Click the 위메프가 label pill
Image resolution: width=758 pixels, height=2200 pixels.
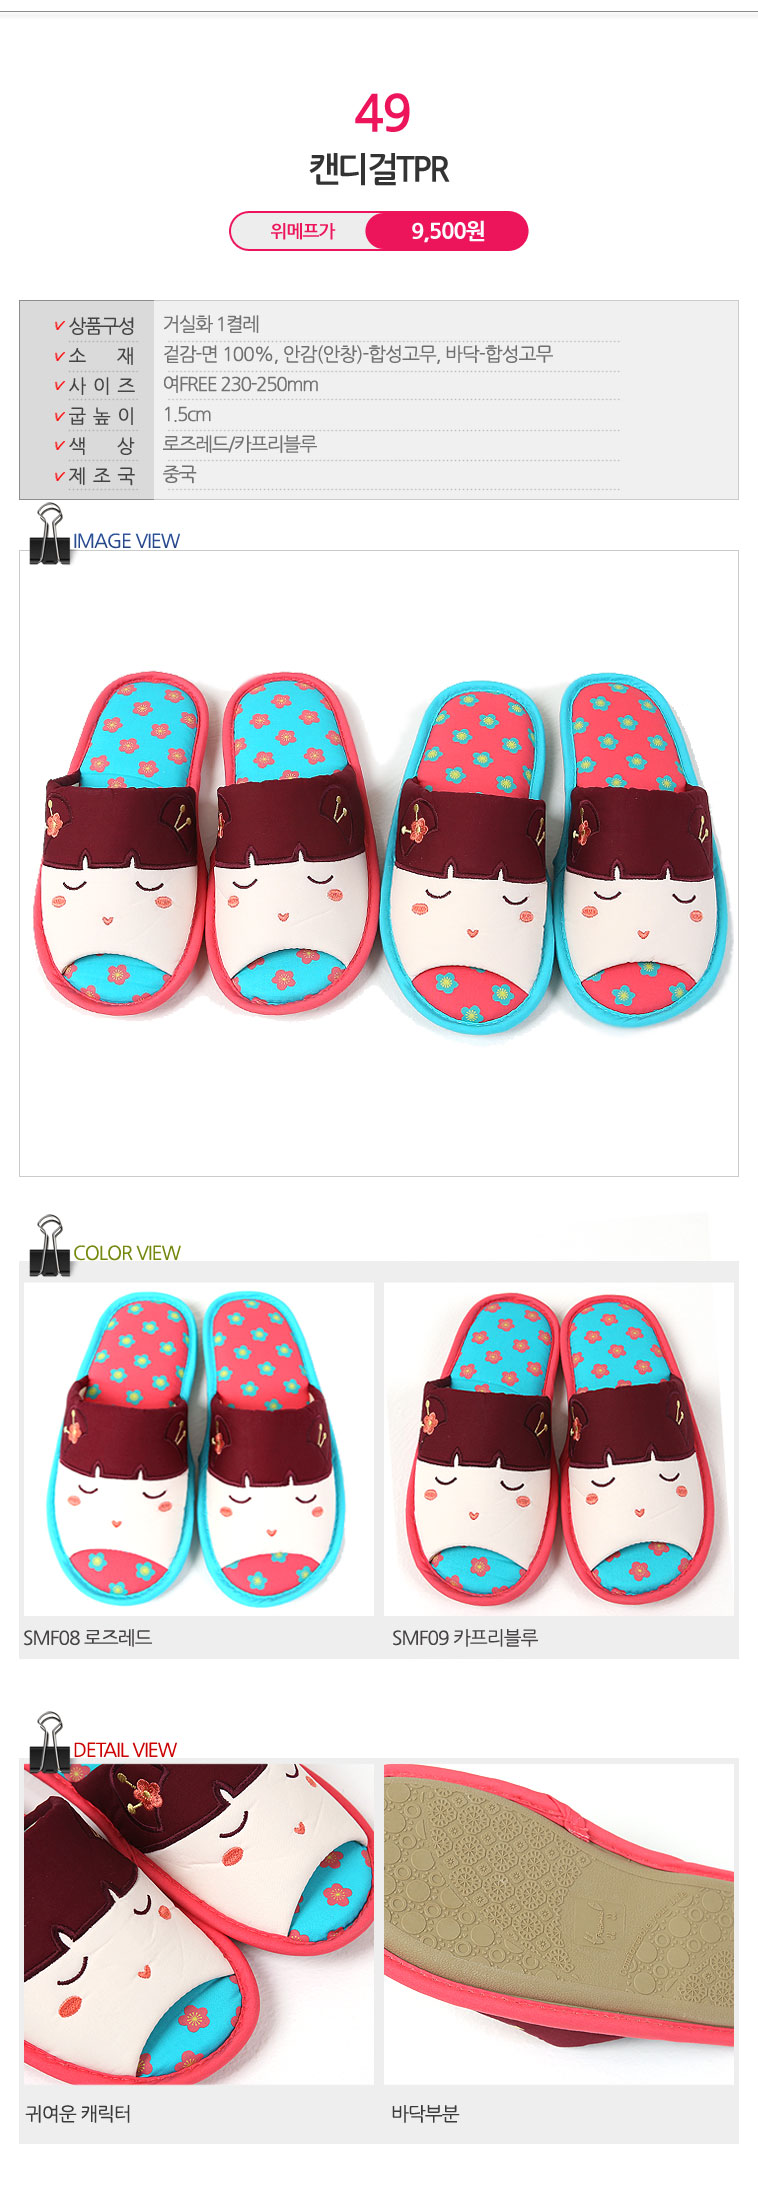click(x=302, y=231)
